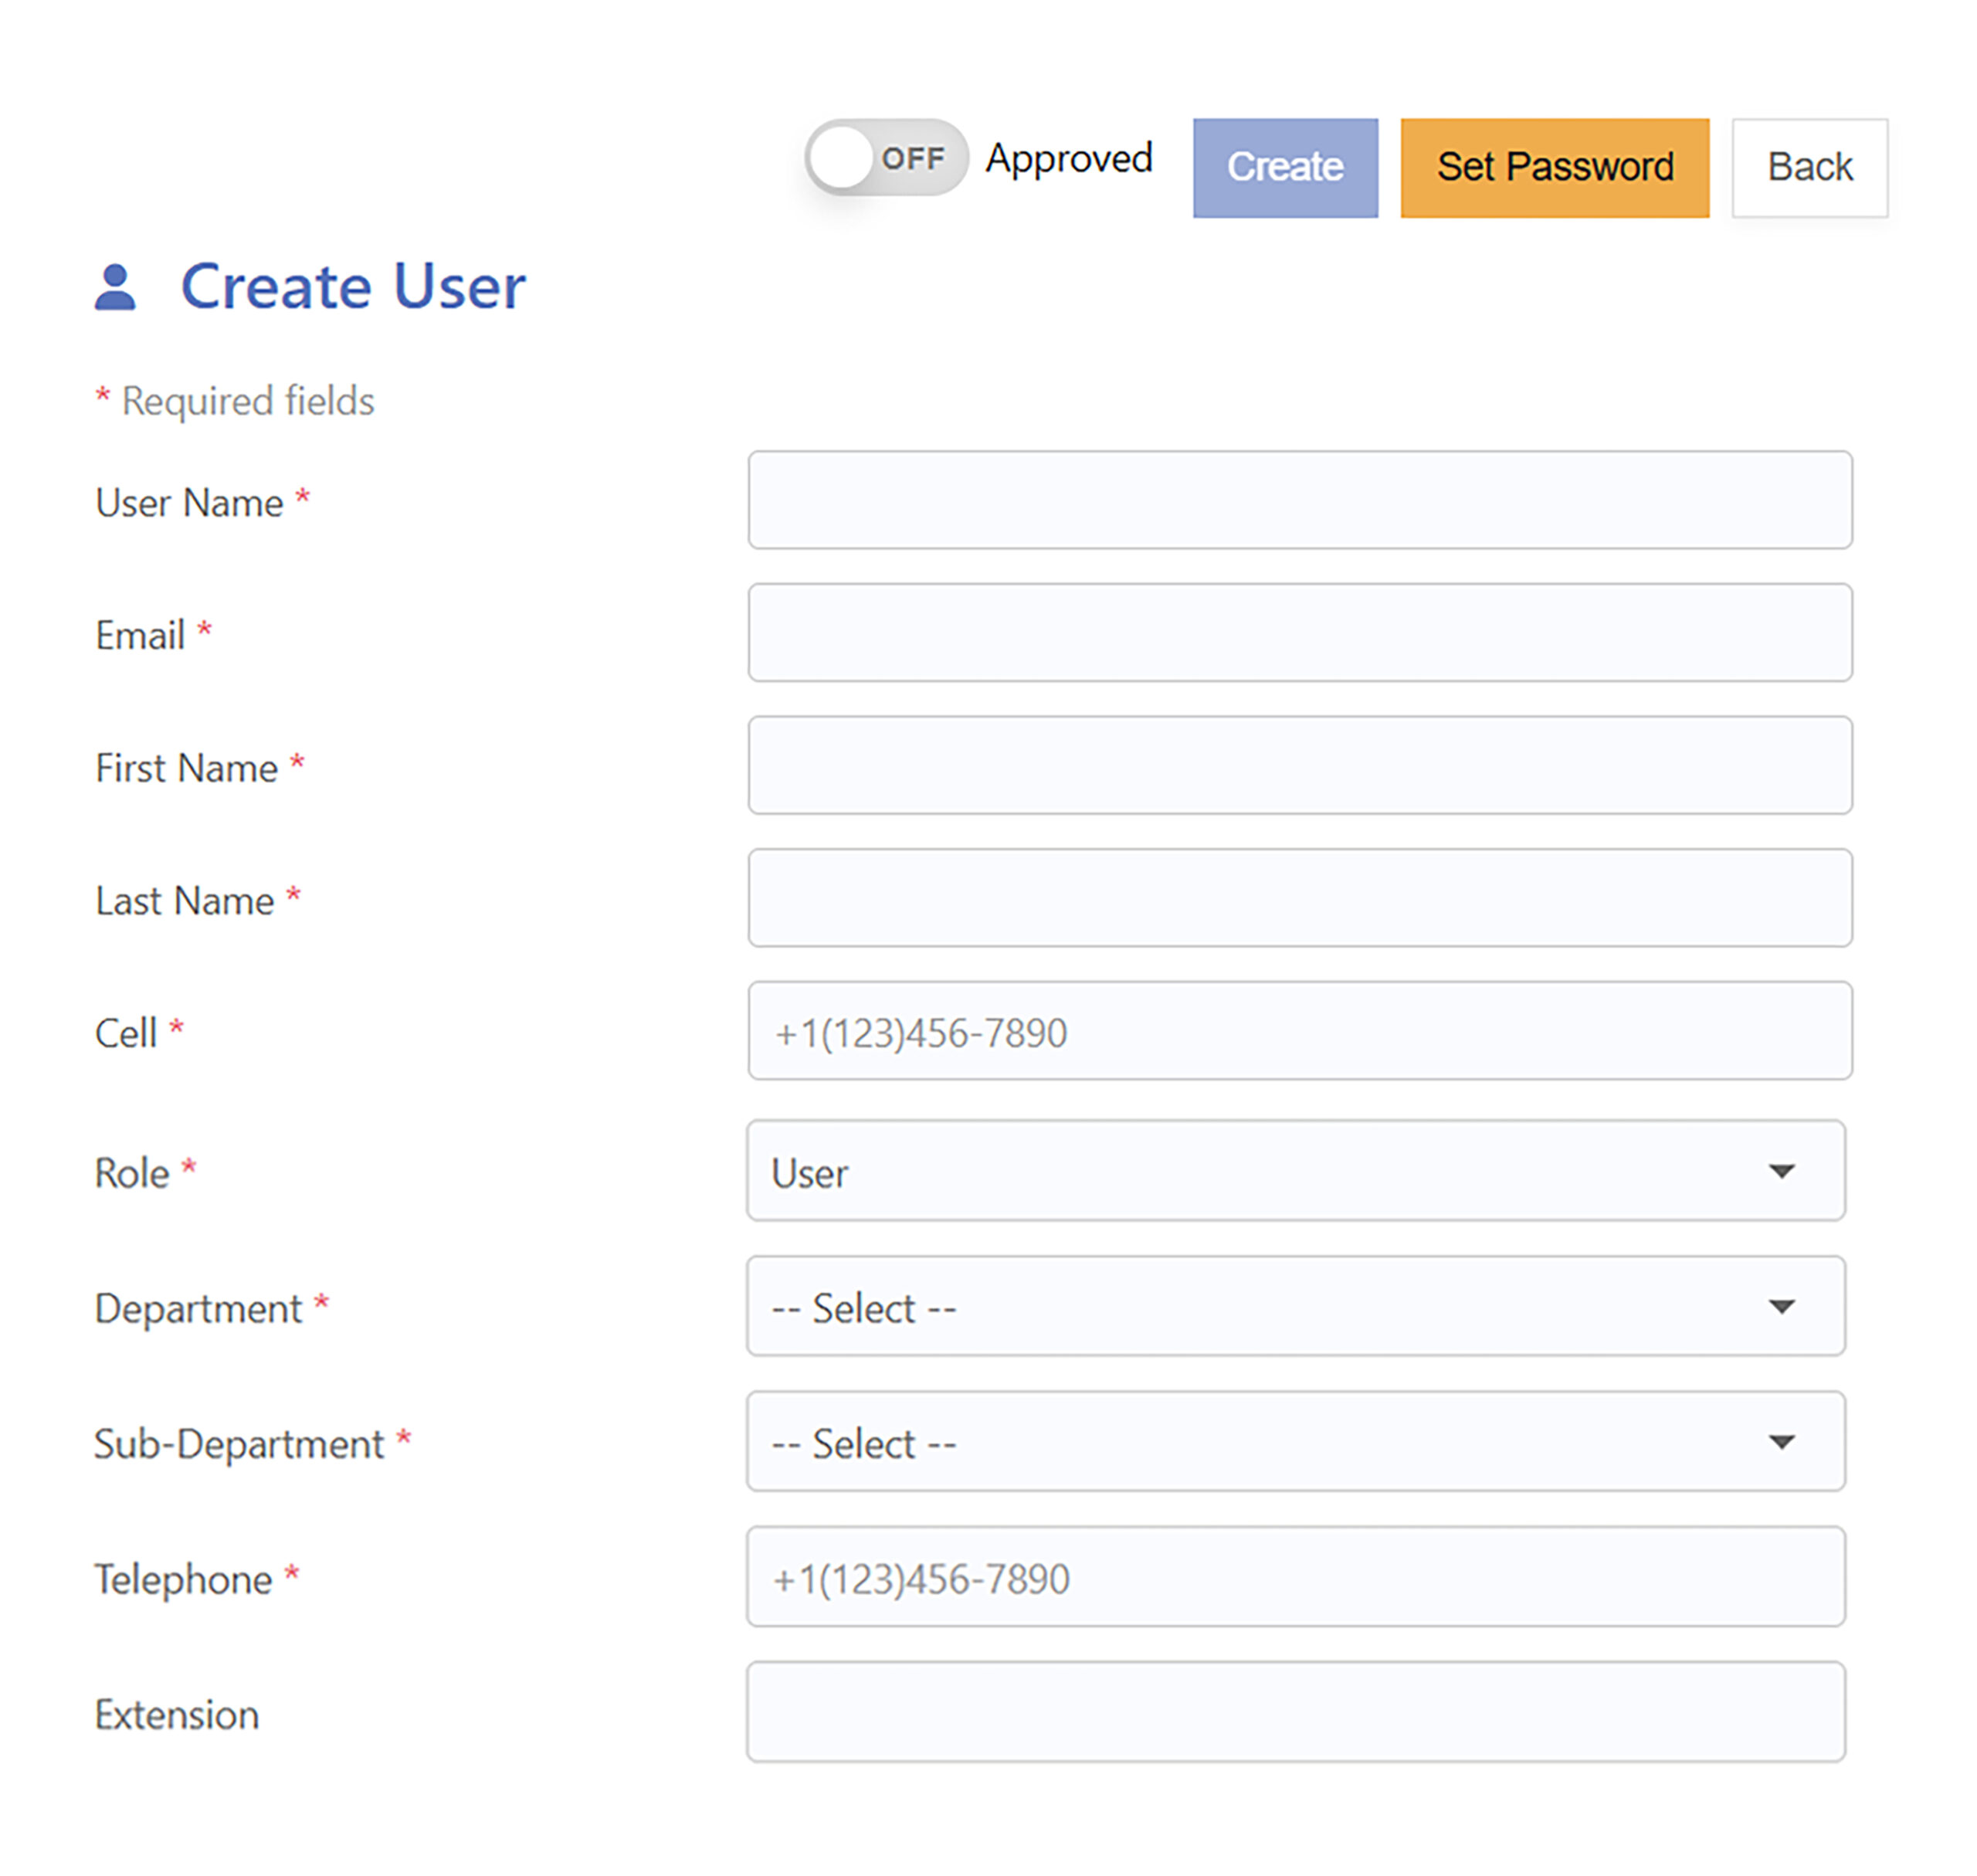Focus the Cell phone number field
Viewport: 1977px width, 1876px height.
click(1298, 1031)
